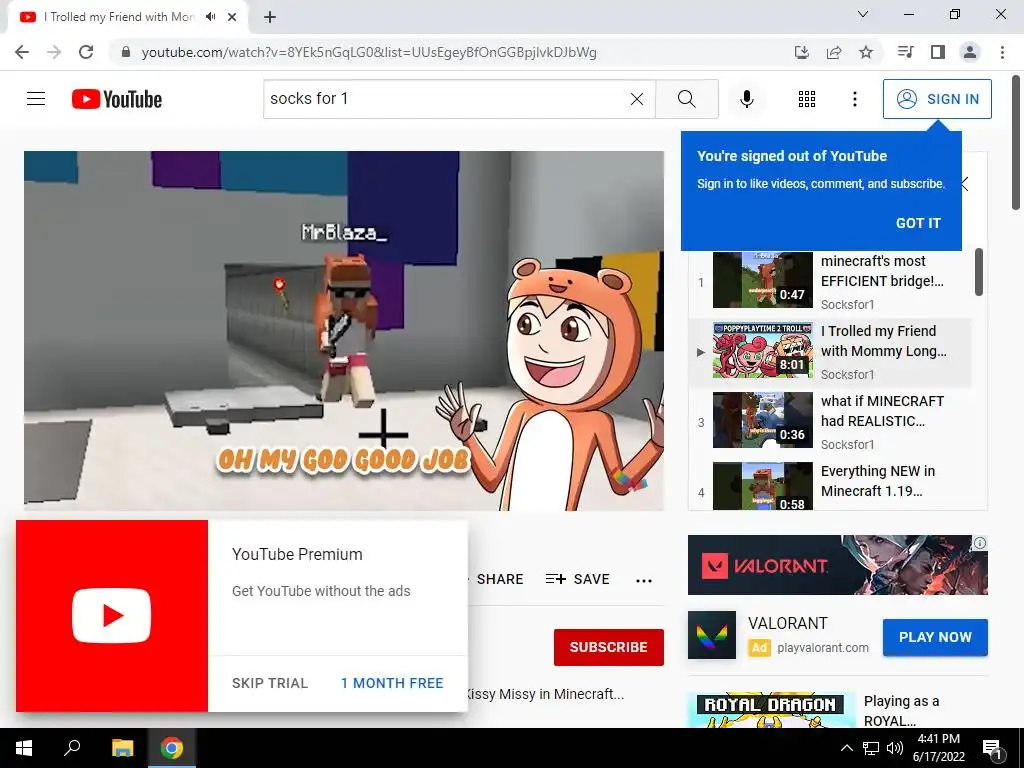
Task: Click PLAY NOW for Valorant ad
Action: (935, 637)
